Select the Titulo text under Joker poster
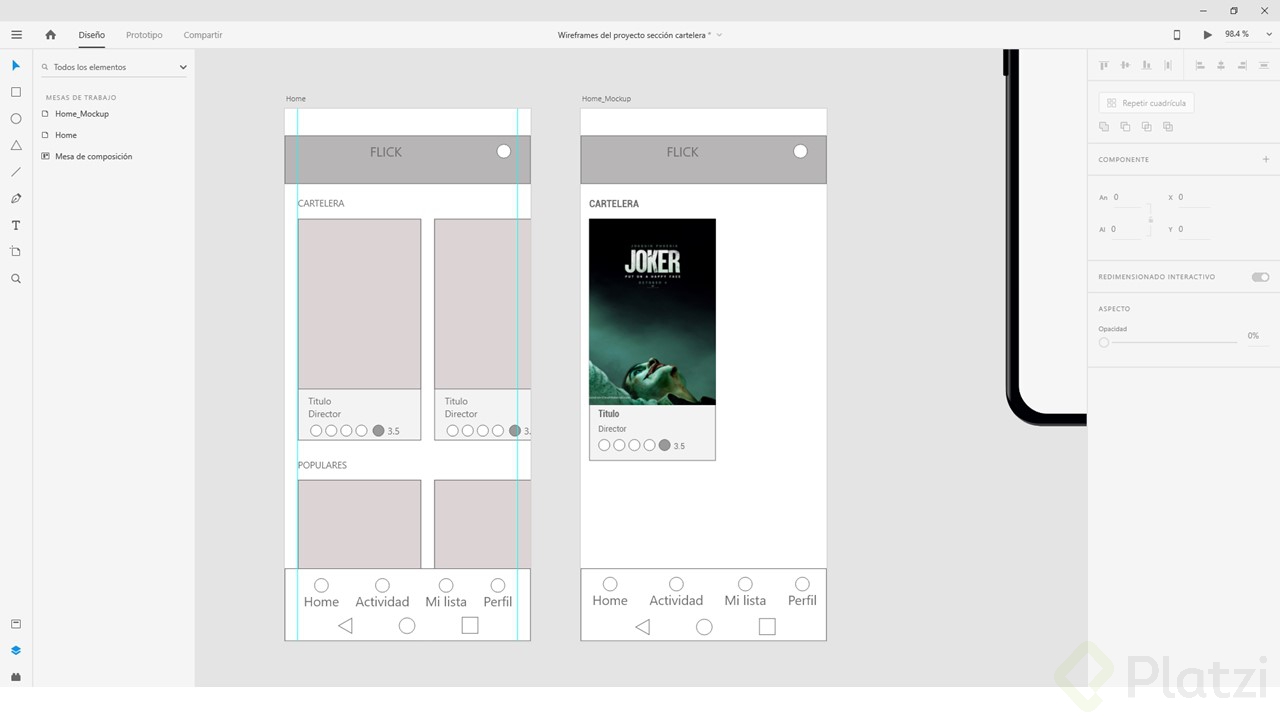The image size is (1280, 720). point(609,414)
